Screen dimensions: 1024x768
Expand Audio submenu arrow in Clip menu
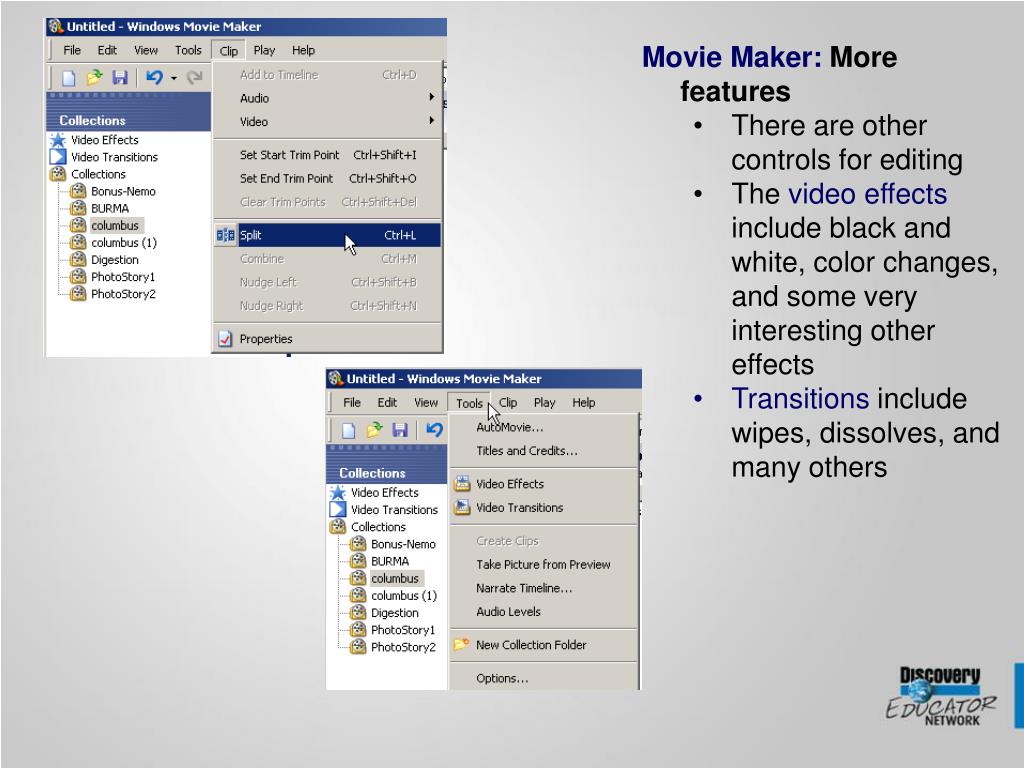432,97
